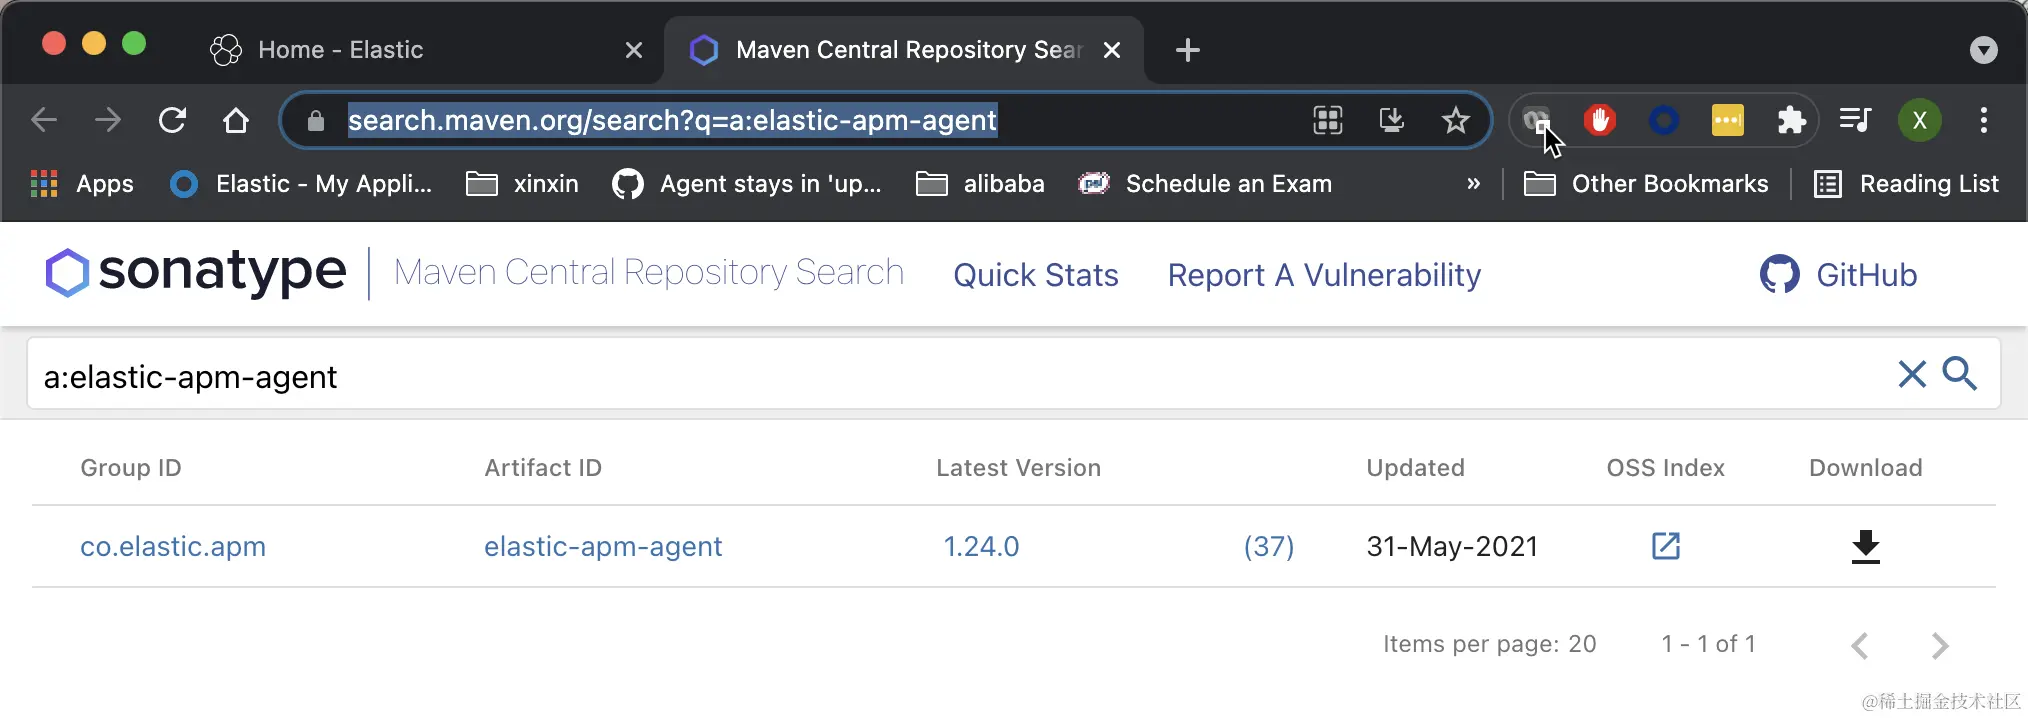2028x718 pixels.
Task: Open the Quick Stats menu item
Action: coord(1036,275)
